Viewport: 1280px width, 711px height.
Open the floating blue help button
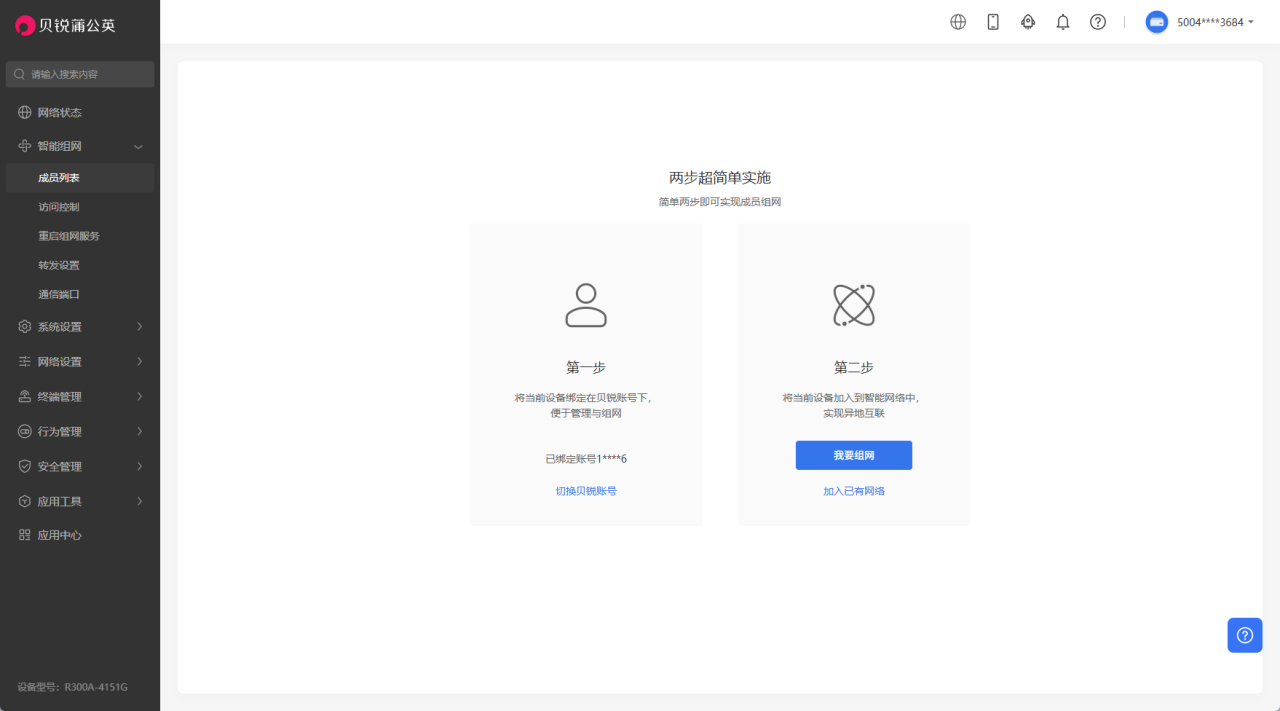1245,635
